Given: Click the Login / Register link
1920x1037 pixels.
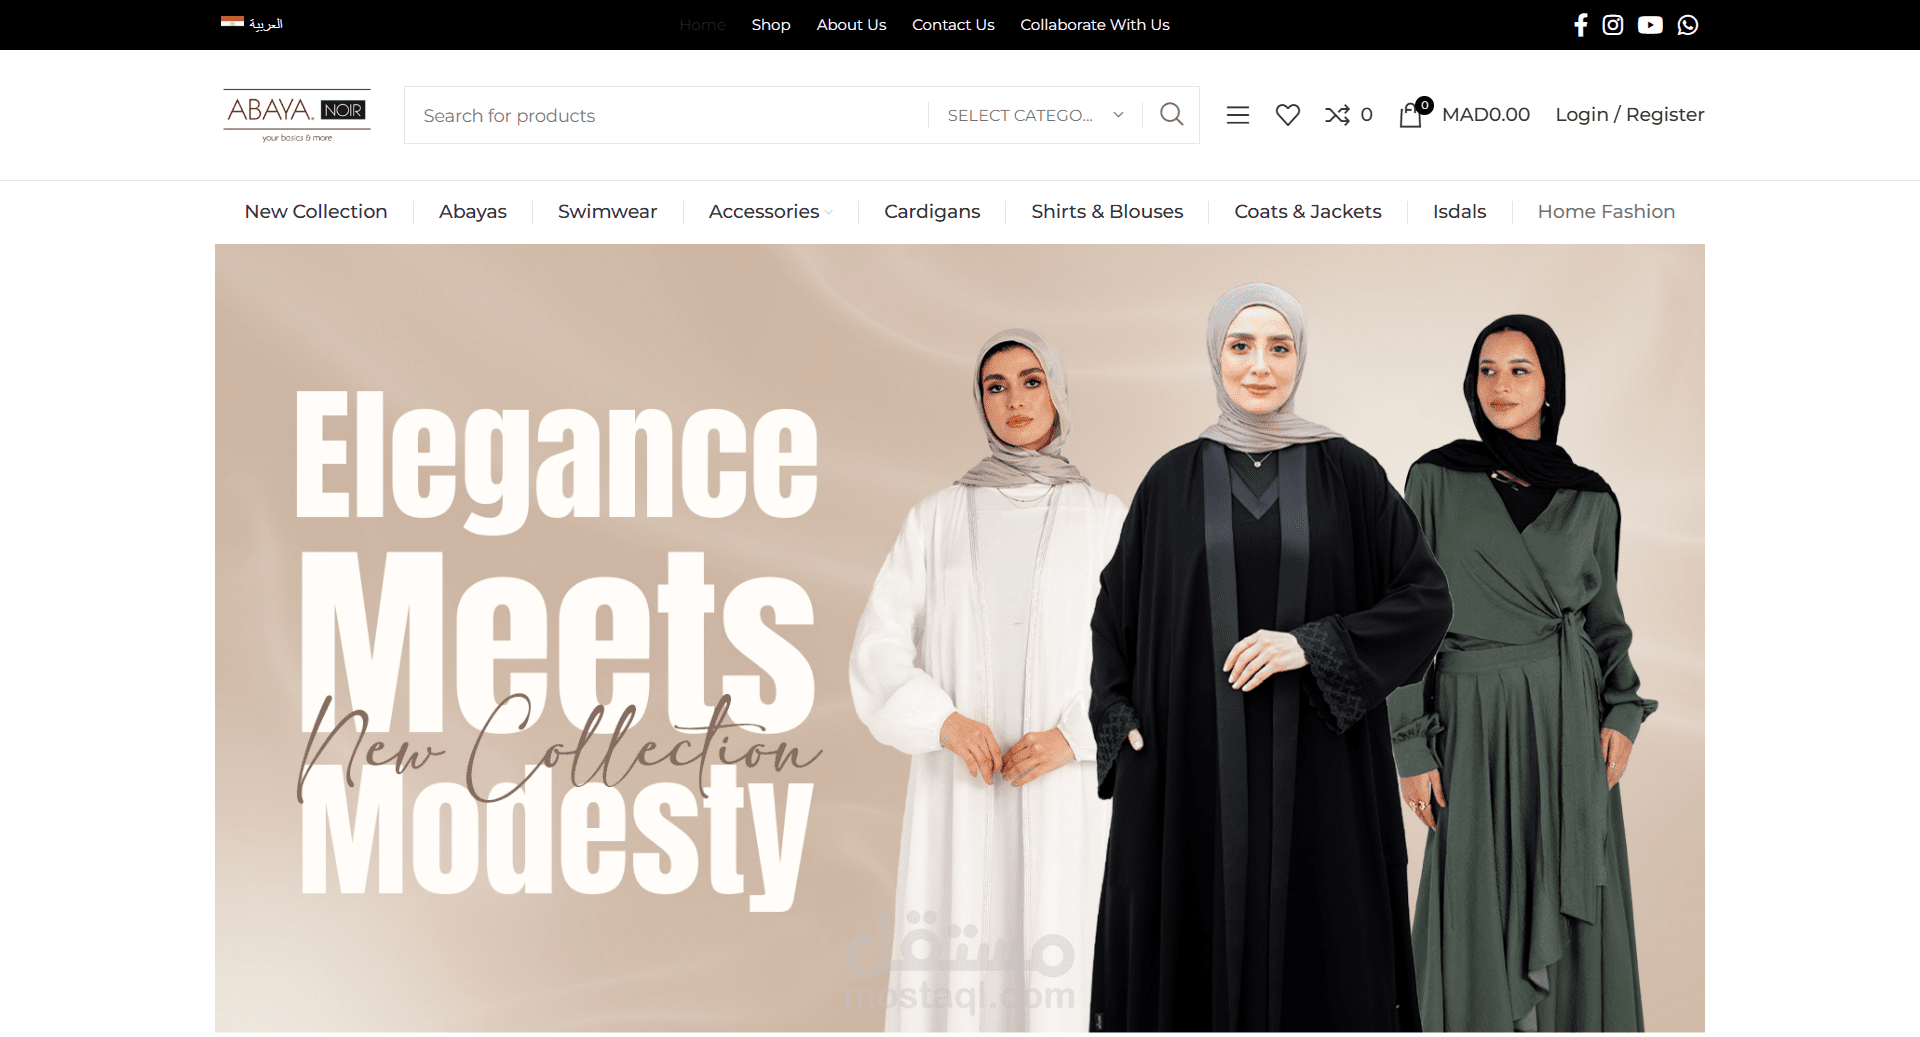Looking at the screenshot, I should [1630, 115].
